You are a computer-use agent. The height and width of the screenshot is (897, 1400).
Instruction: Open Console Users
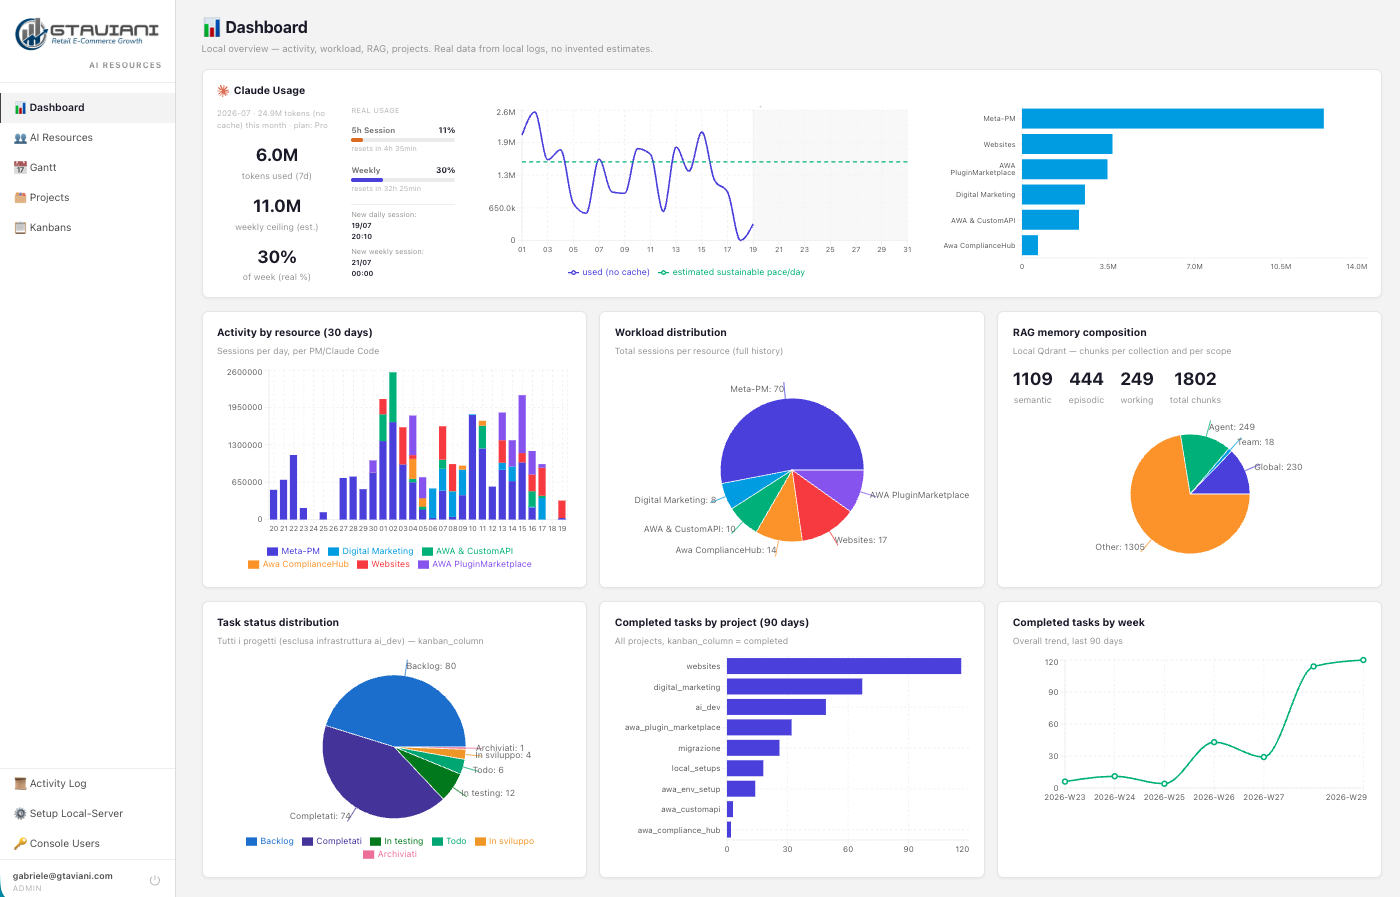click(x=88, y=844)
